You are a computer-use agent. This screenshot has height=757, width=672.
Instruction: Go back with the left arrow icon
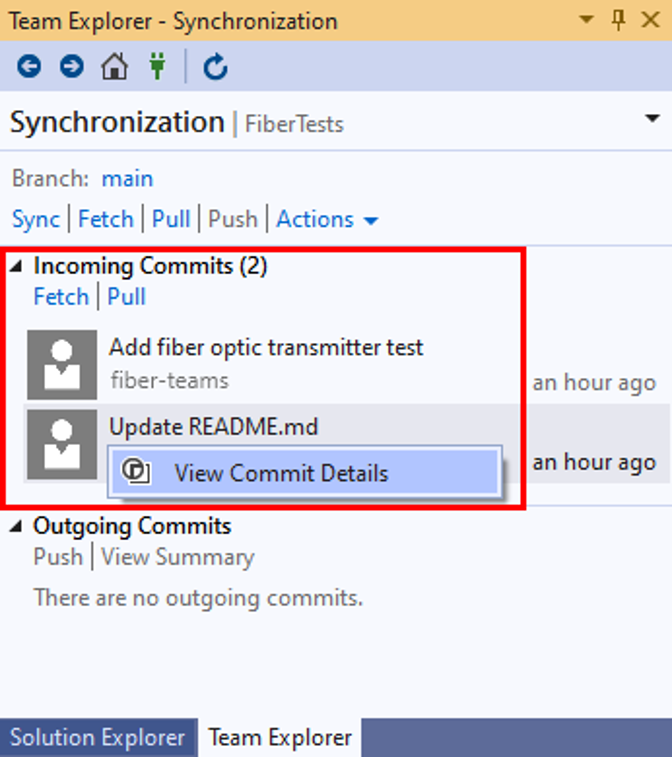click(29, 66)
